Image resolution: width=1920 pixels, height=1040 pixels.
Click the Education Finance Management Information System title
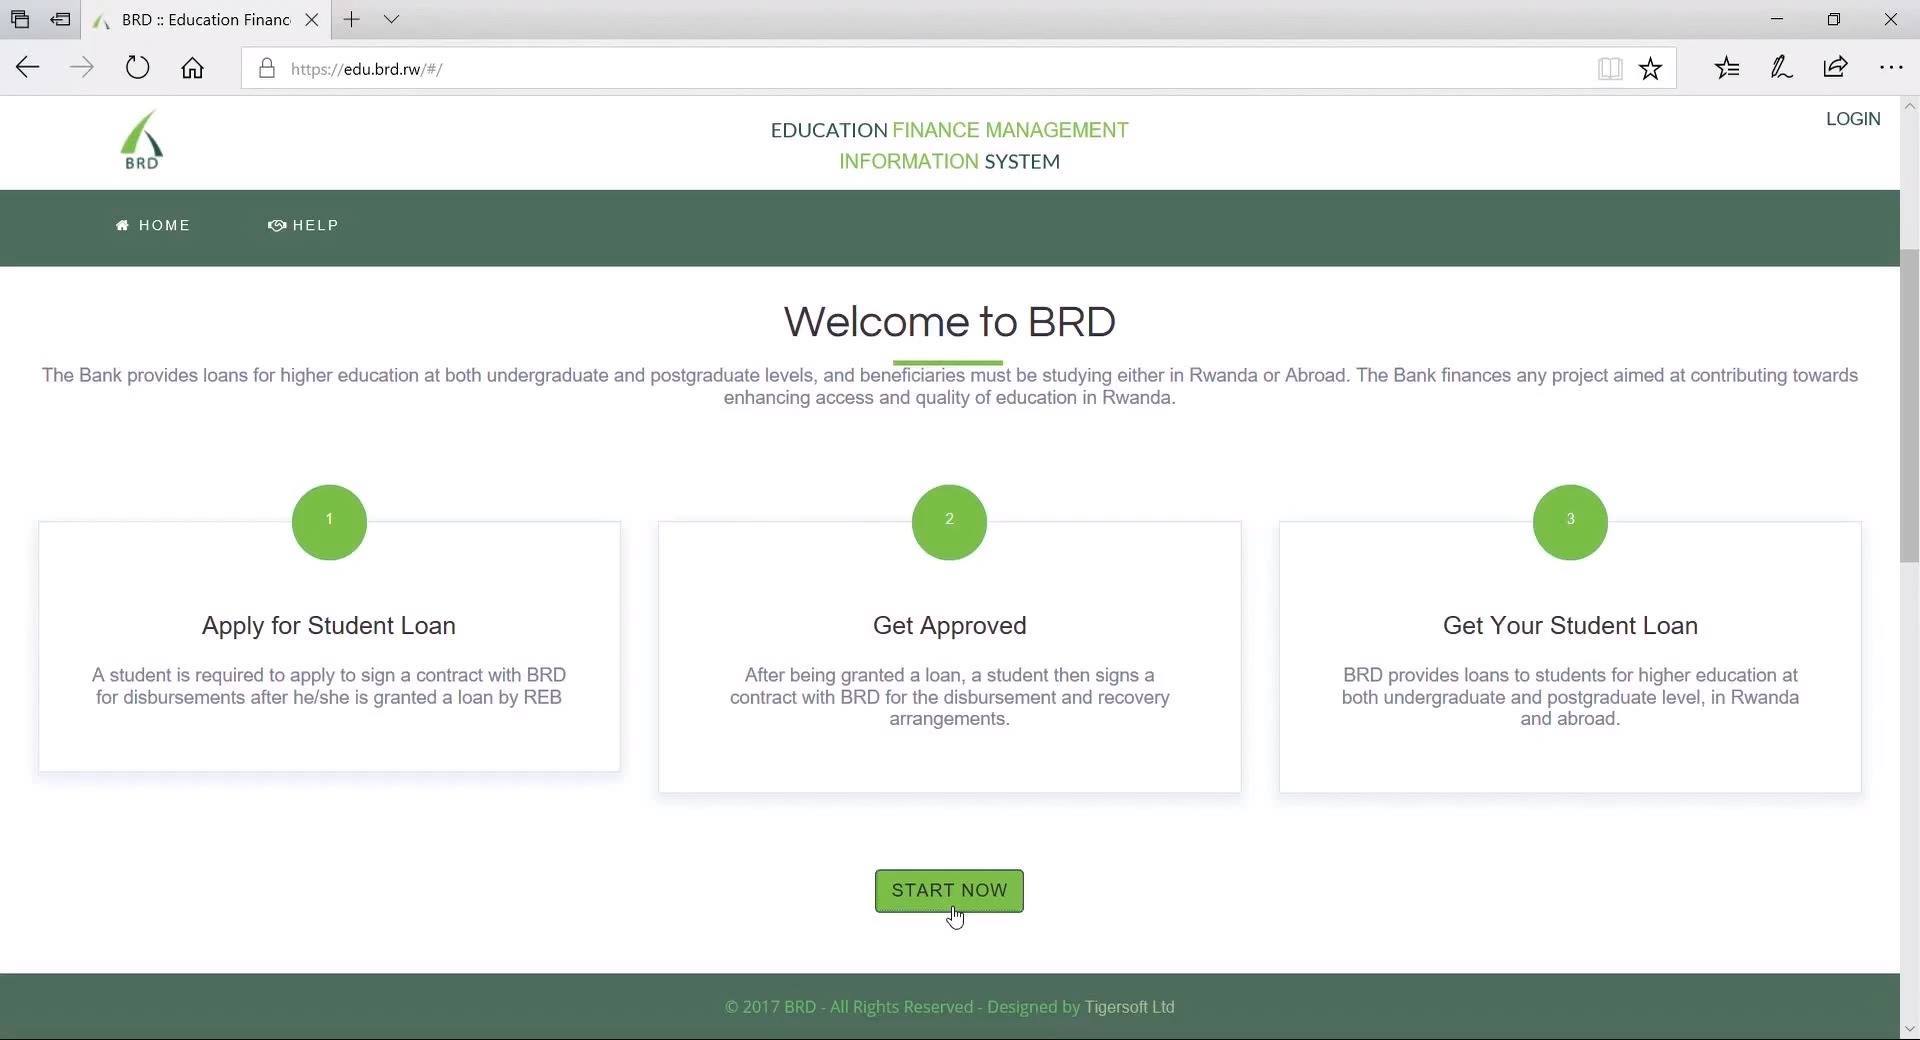pos(949,146)
